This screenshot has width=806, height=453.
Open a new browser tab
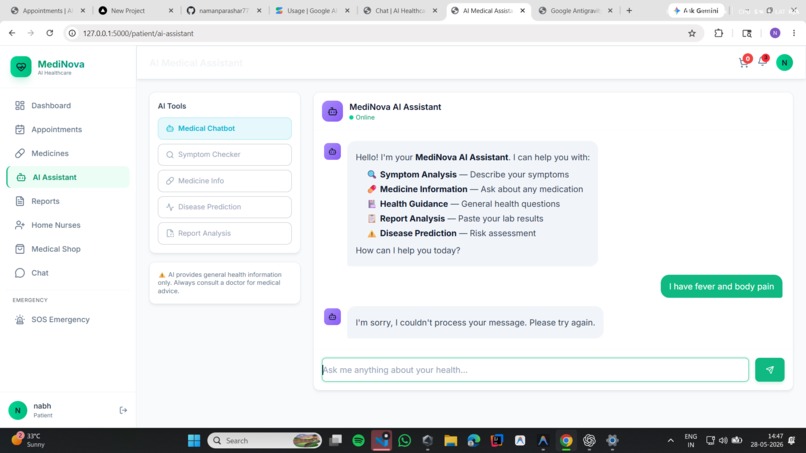click(629, 11)
